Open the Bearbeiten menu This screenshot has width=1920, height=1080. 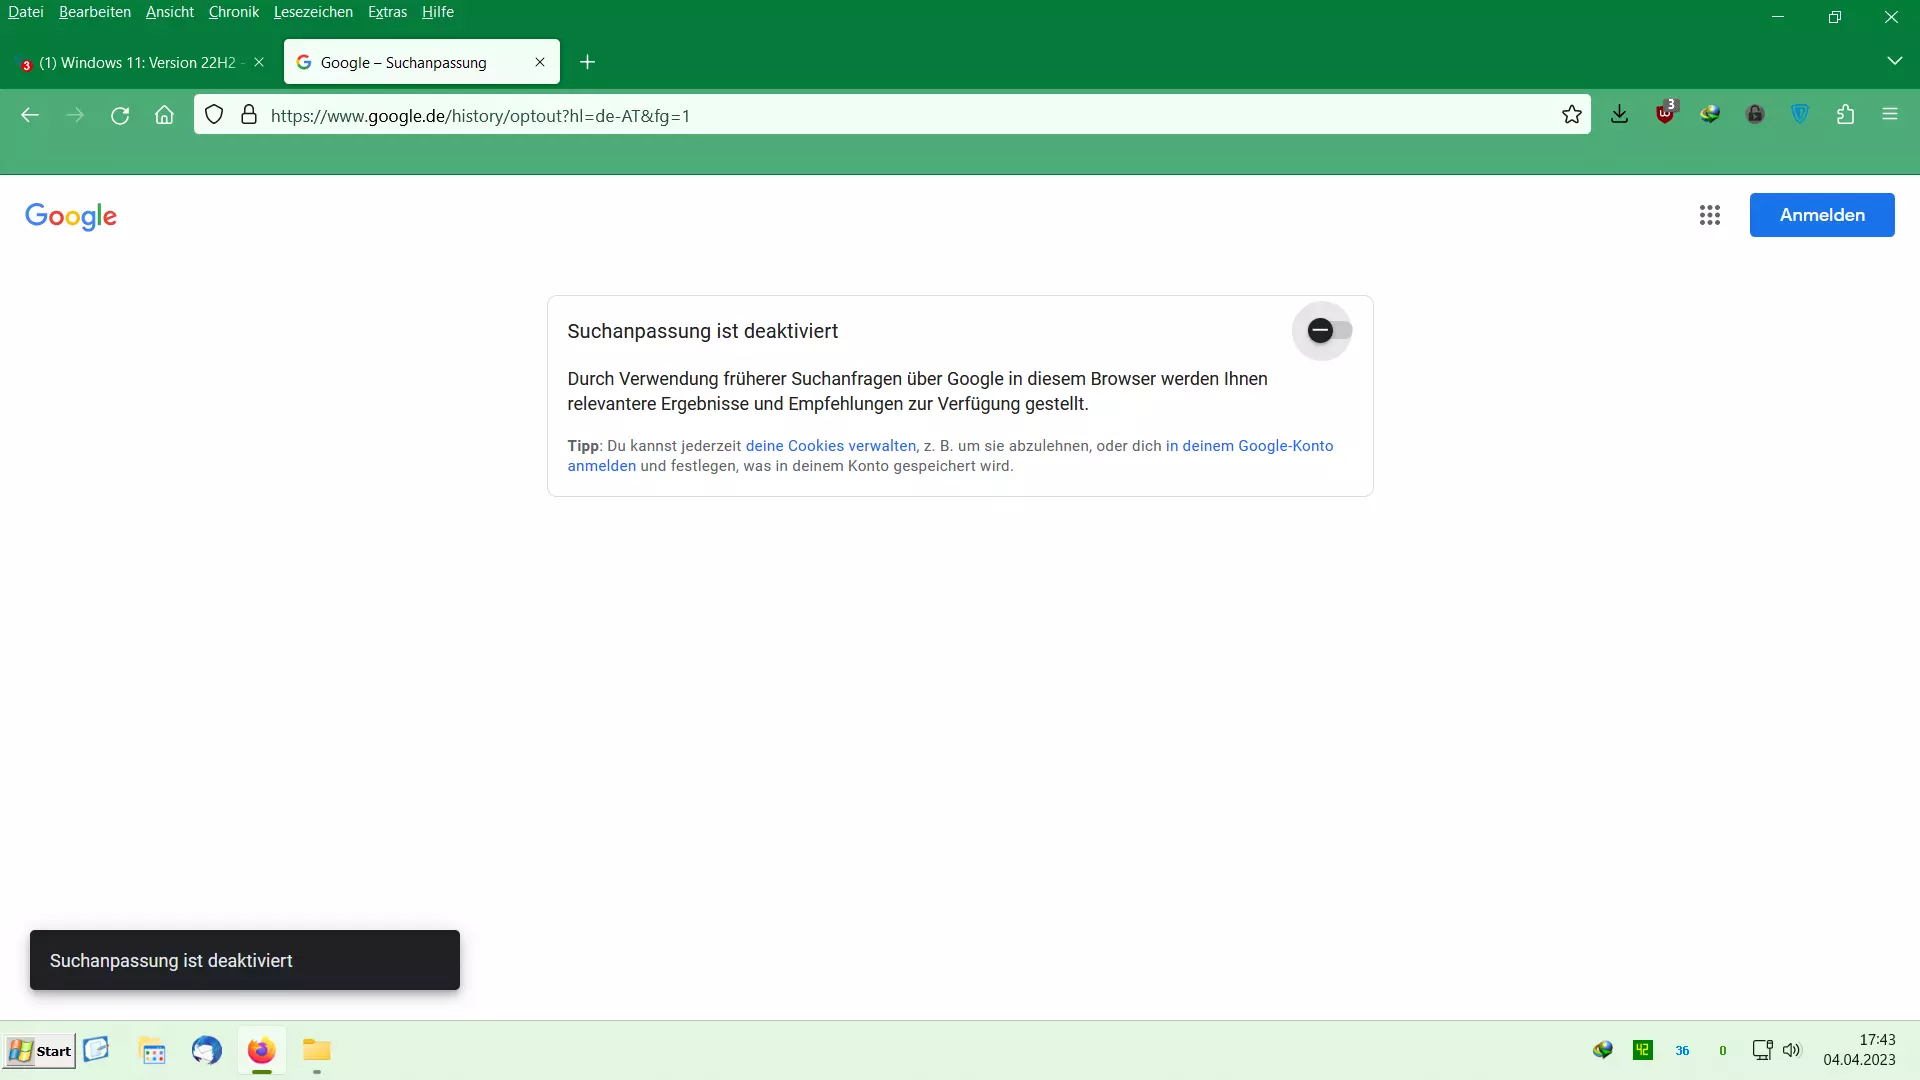tap(95, 12)
